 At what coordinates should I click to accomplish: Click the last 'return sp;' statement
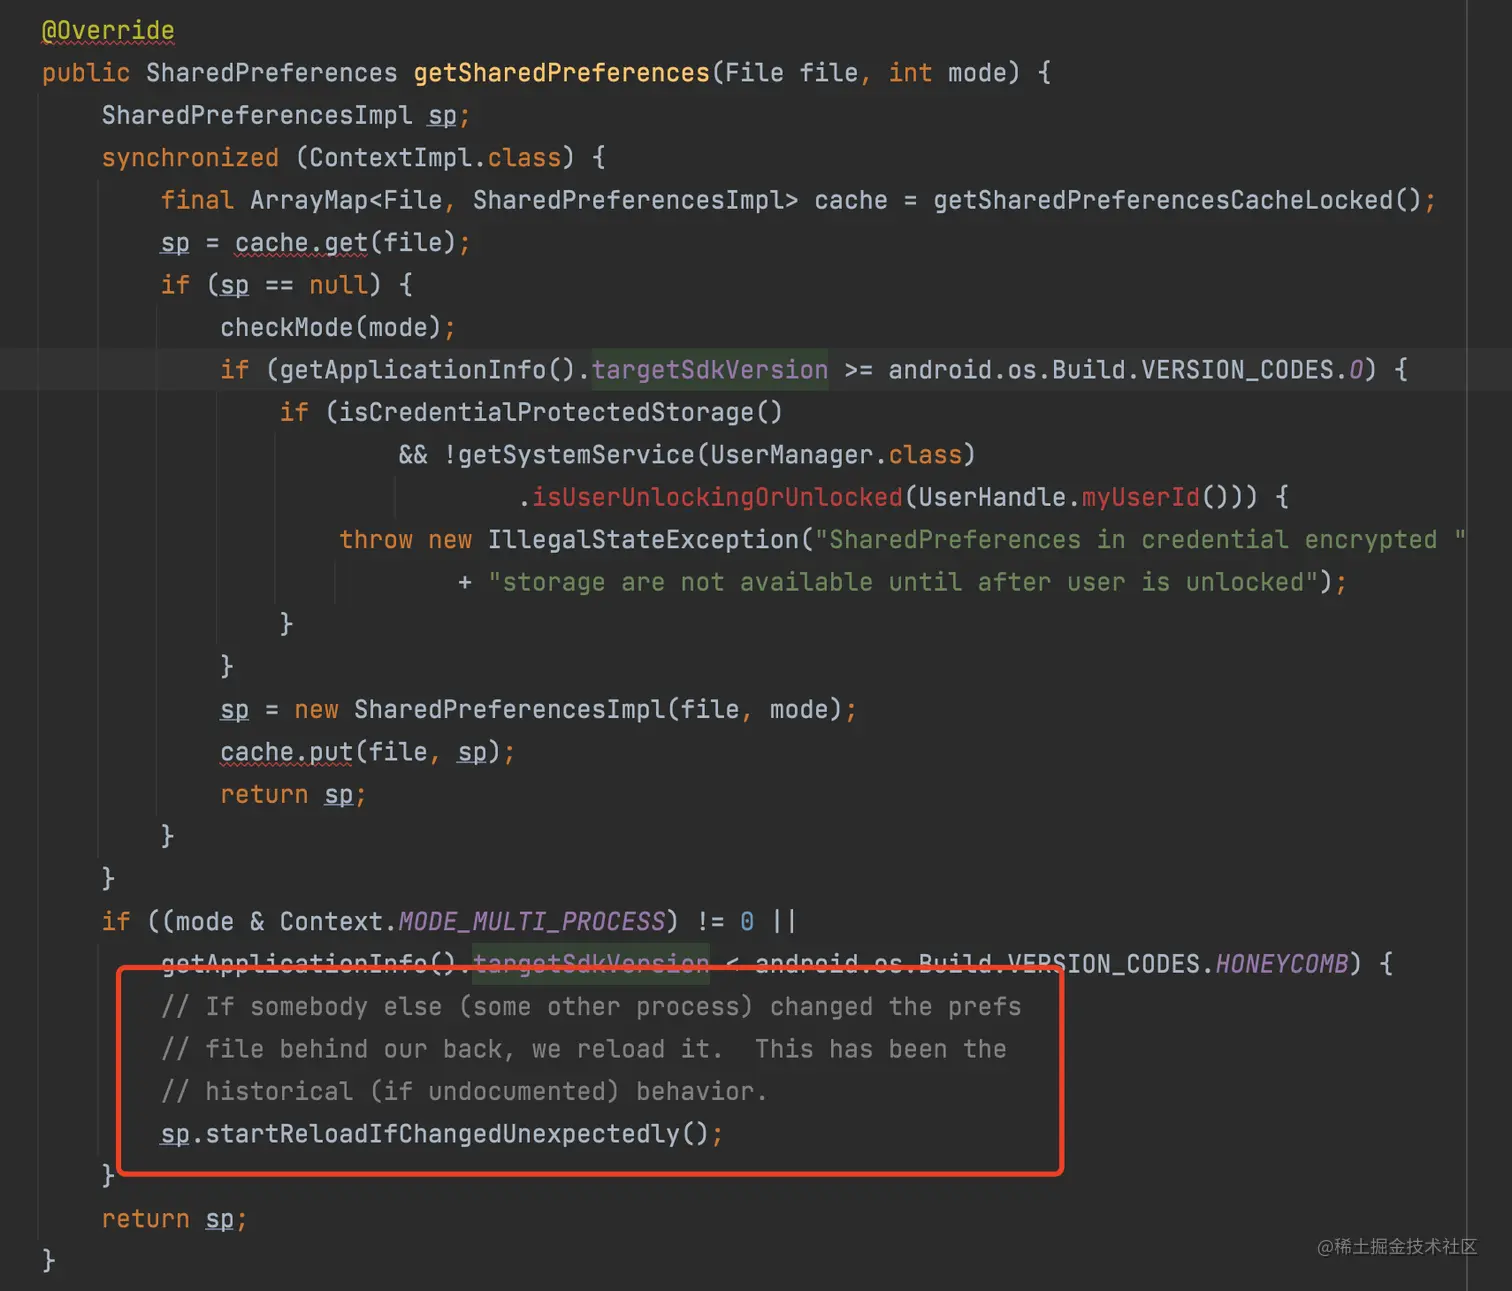175,1219
